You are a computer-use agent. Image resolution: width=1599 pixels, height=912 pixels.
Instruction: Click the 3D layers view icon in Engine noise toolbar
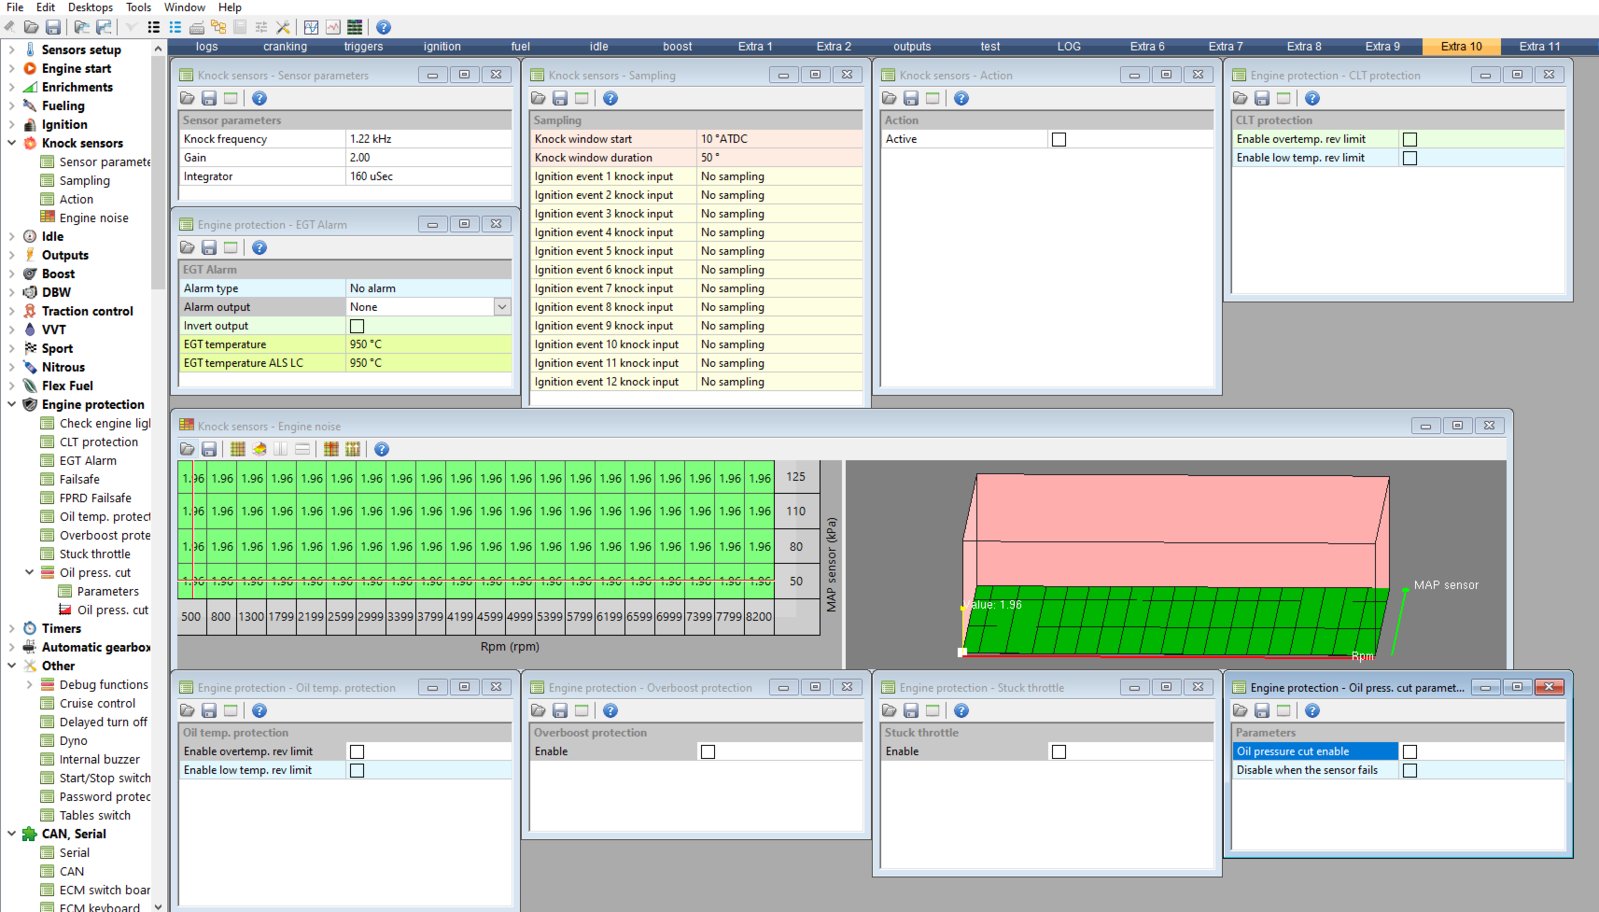(259, 449)
